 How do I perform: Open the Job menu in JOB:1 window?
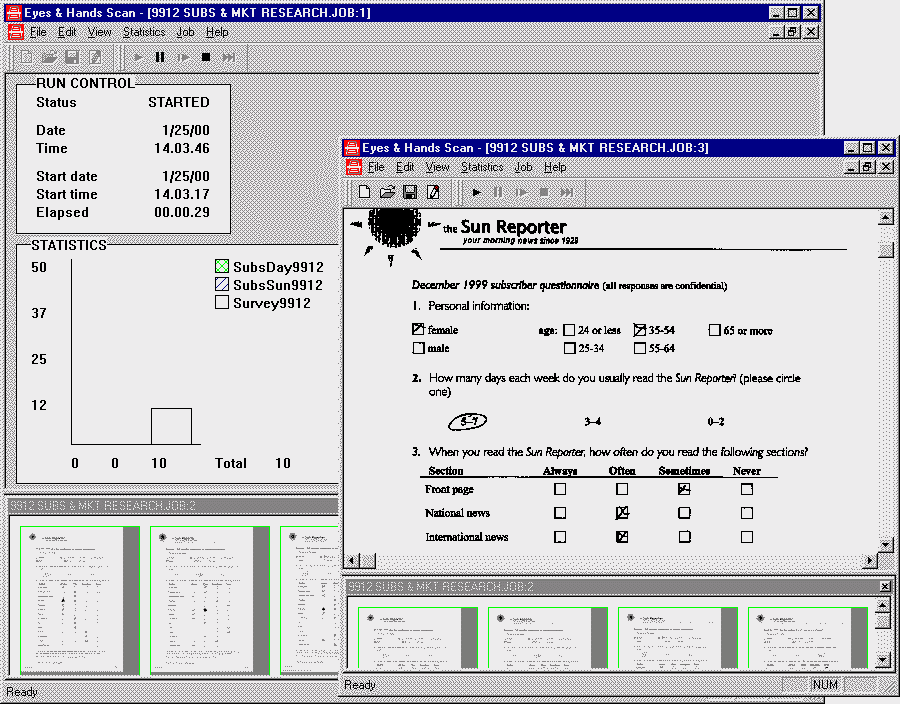(186, 32)
